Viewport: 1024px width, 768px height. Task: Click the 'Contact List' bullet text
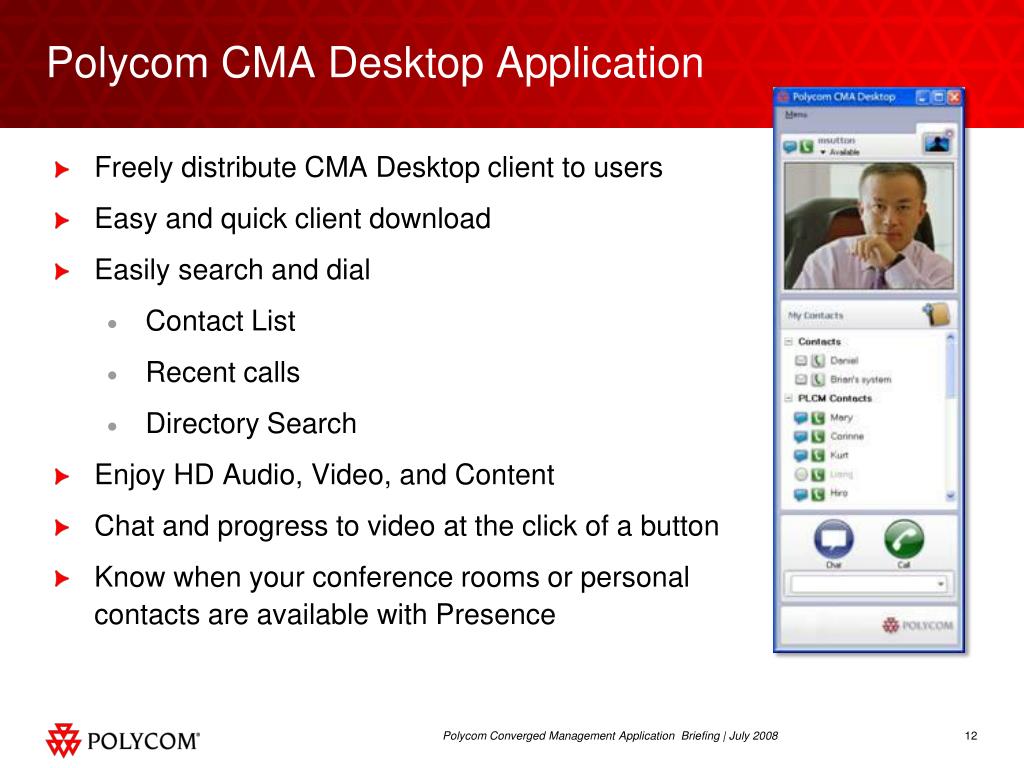[221, 321]
